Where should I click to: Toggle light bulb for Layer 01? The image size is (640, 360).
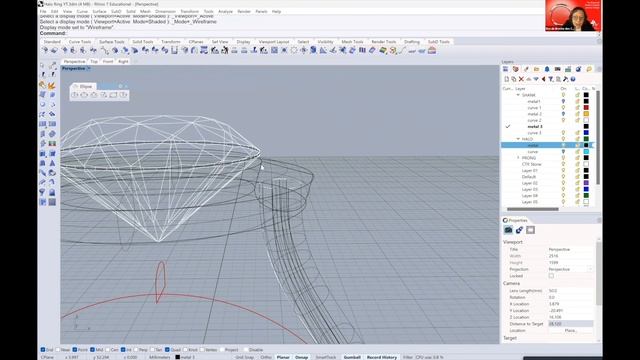click(x=563, y=171)
